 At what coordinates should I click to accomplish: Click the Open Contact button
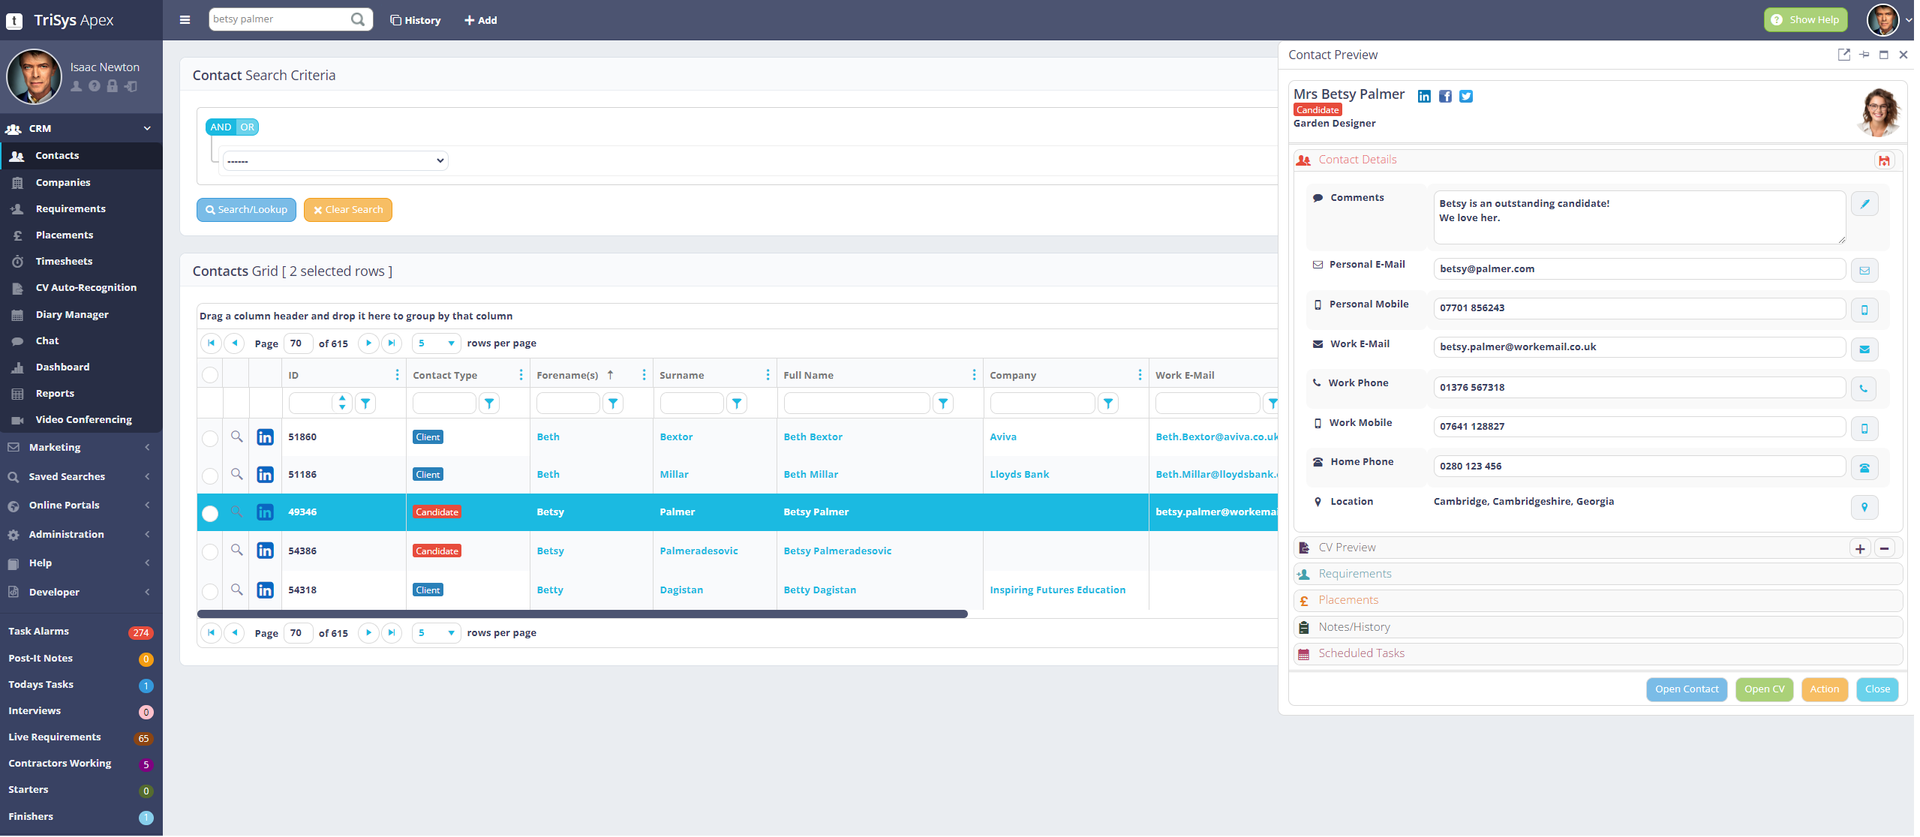[1686, 689]
